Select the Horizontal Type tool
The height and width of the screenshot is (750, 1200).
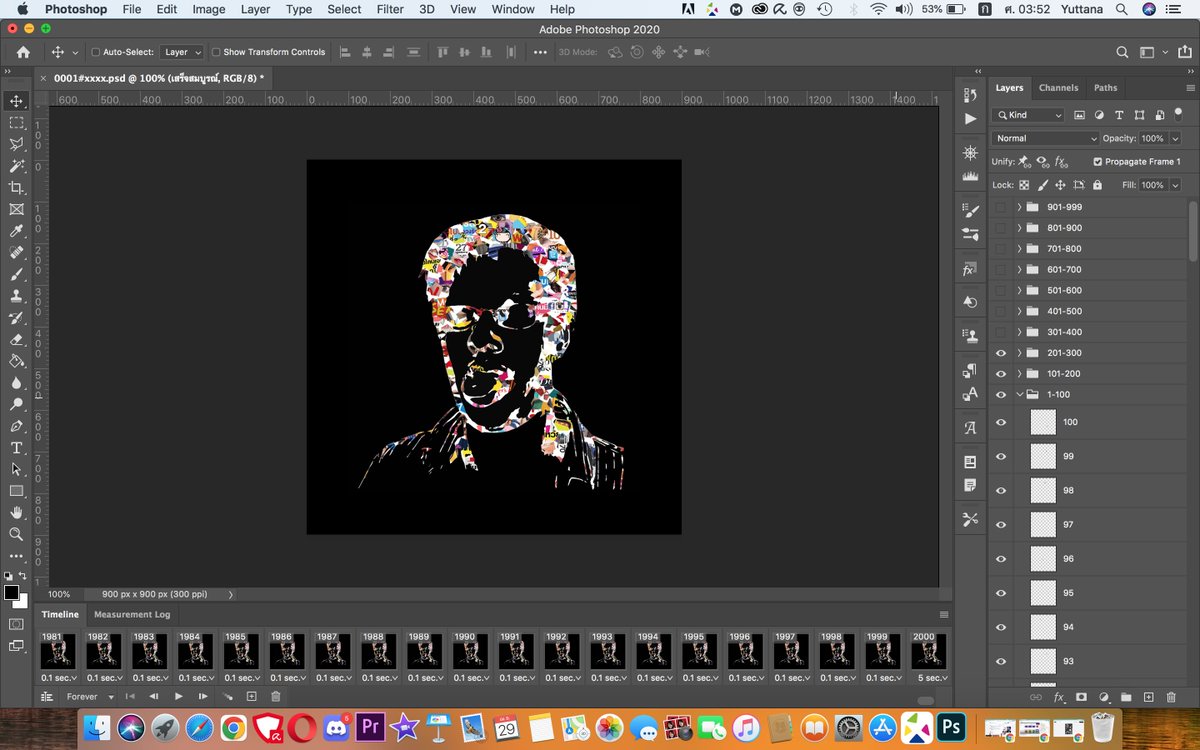click(16, 448)
